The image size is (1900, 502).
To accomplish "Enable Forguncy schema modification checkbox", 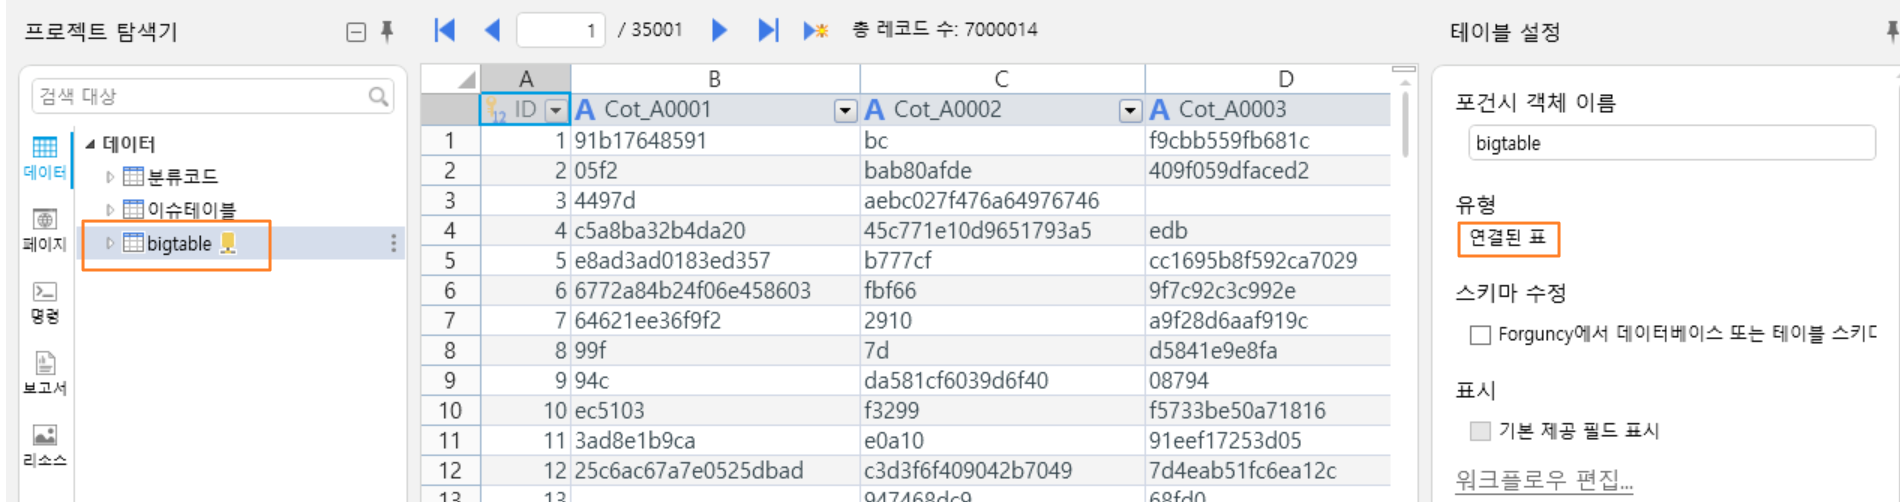I will 1480,335.
